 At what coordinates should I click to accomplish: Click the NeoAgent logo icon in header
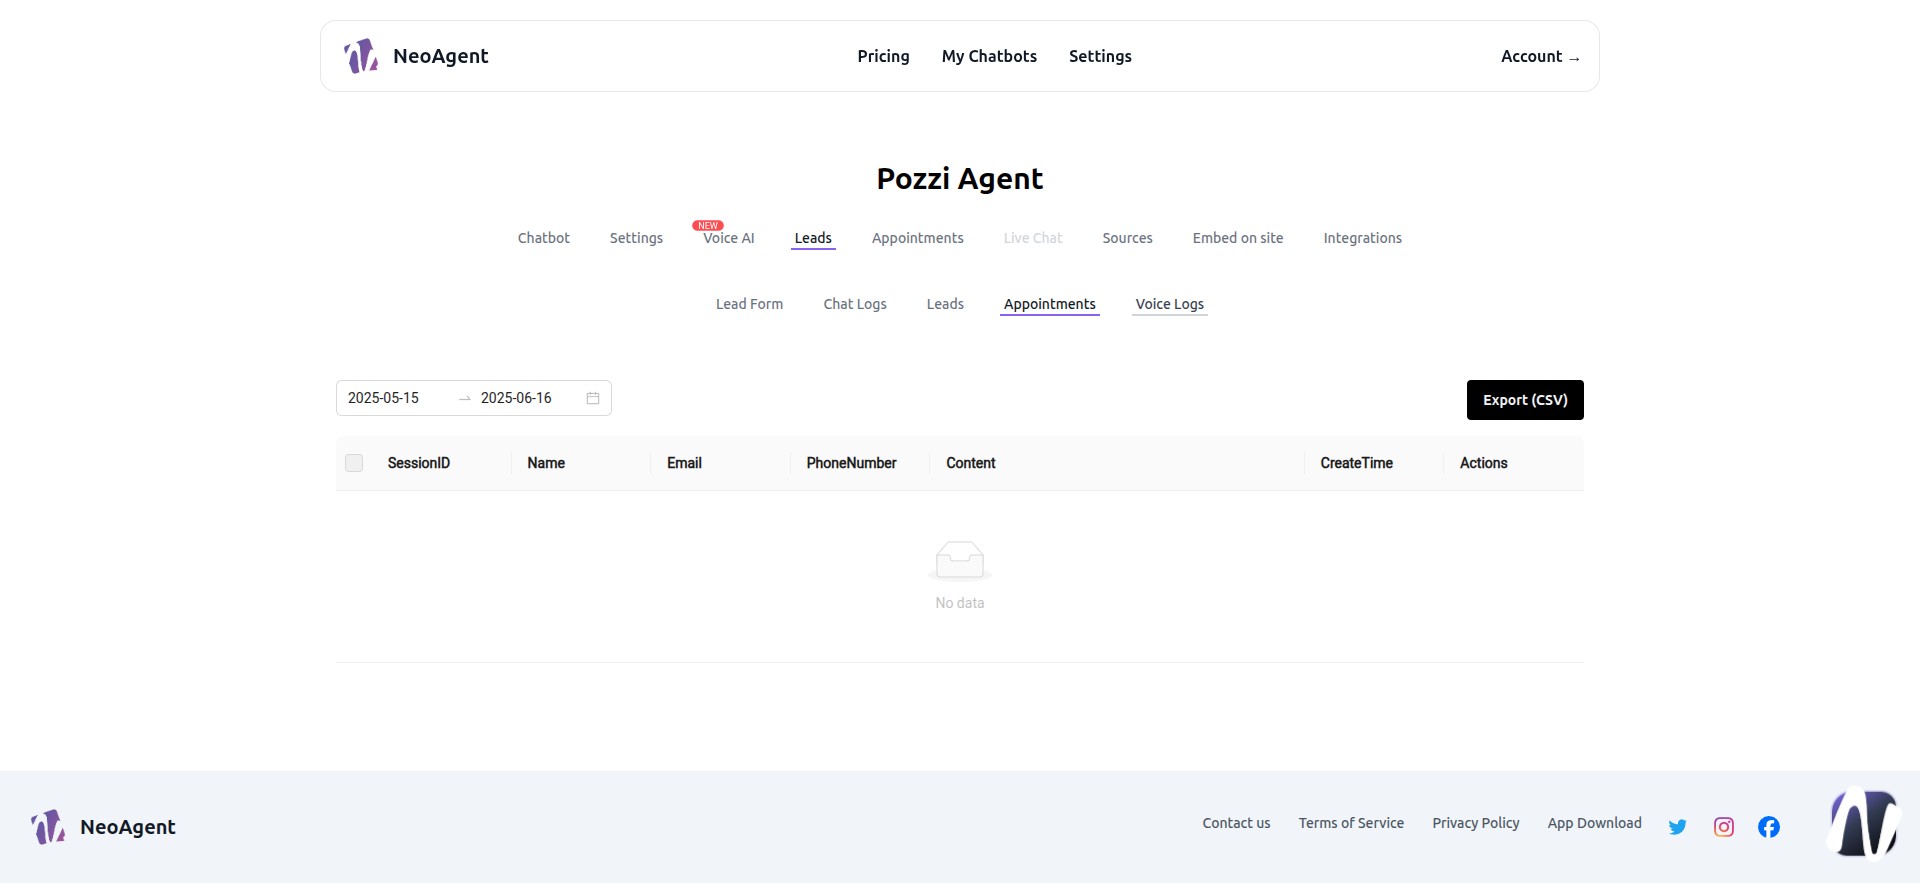pos(361,56)
